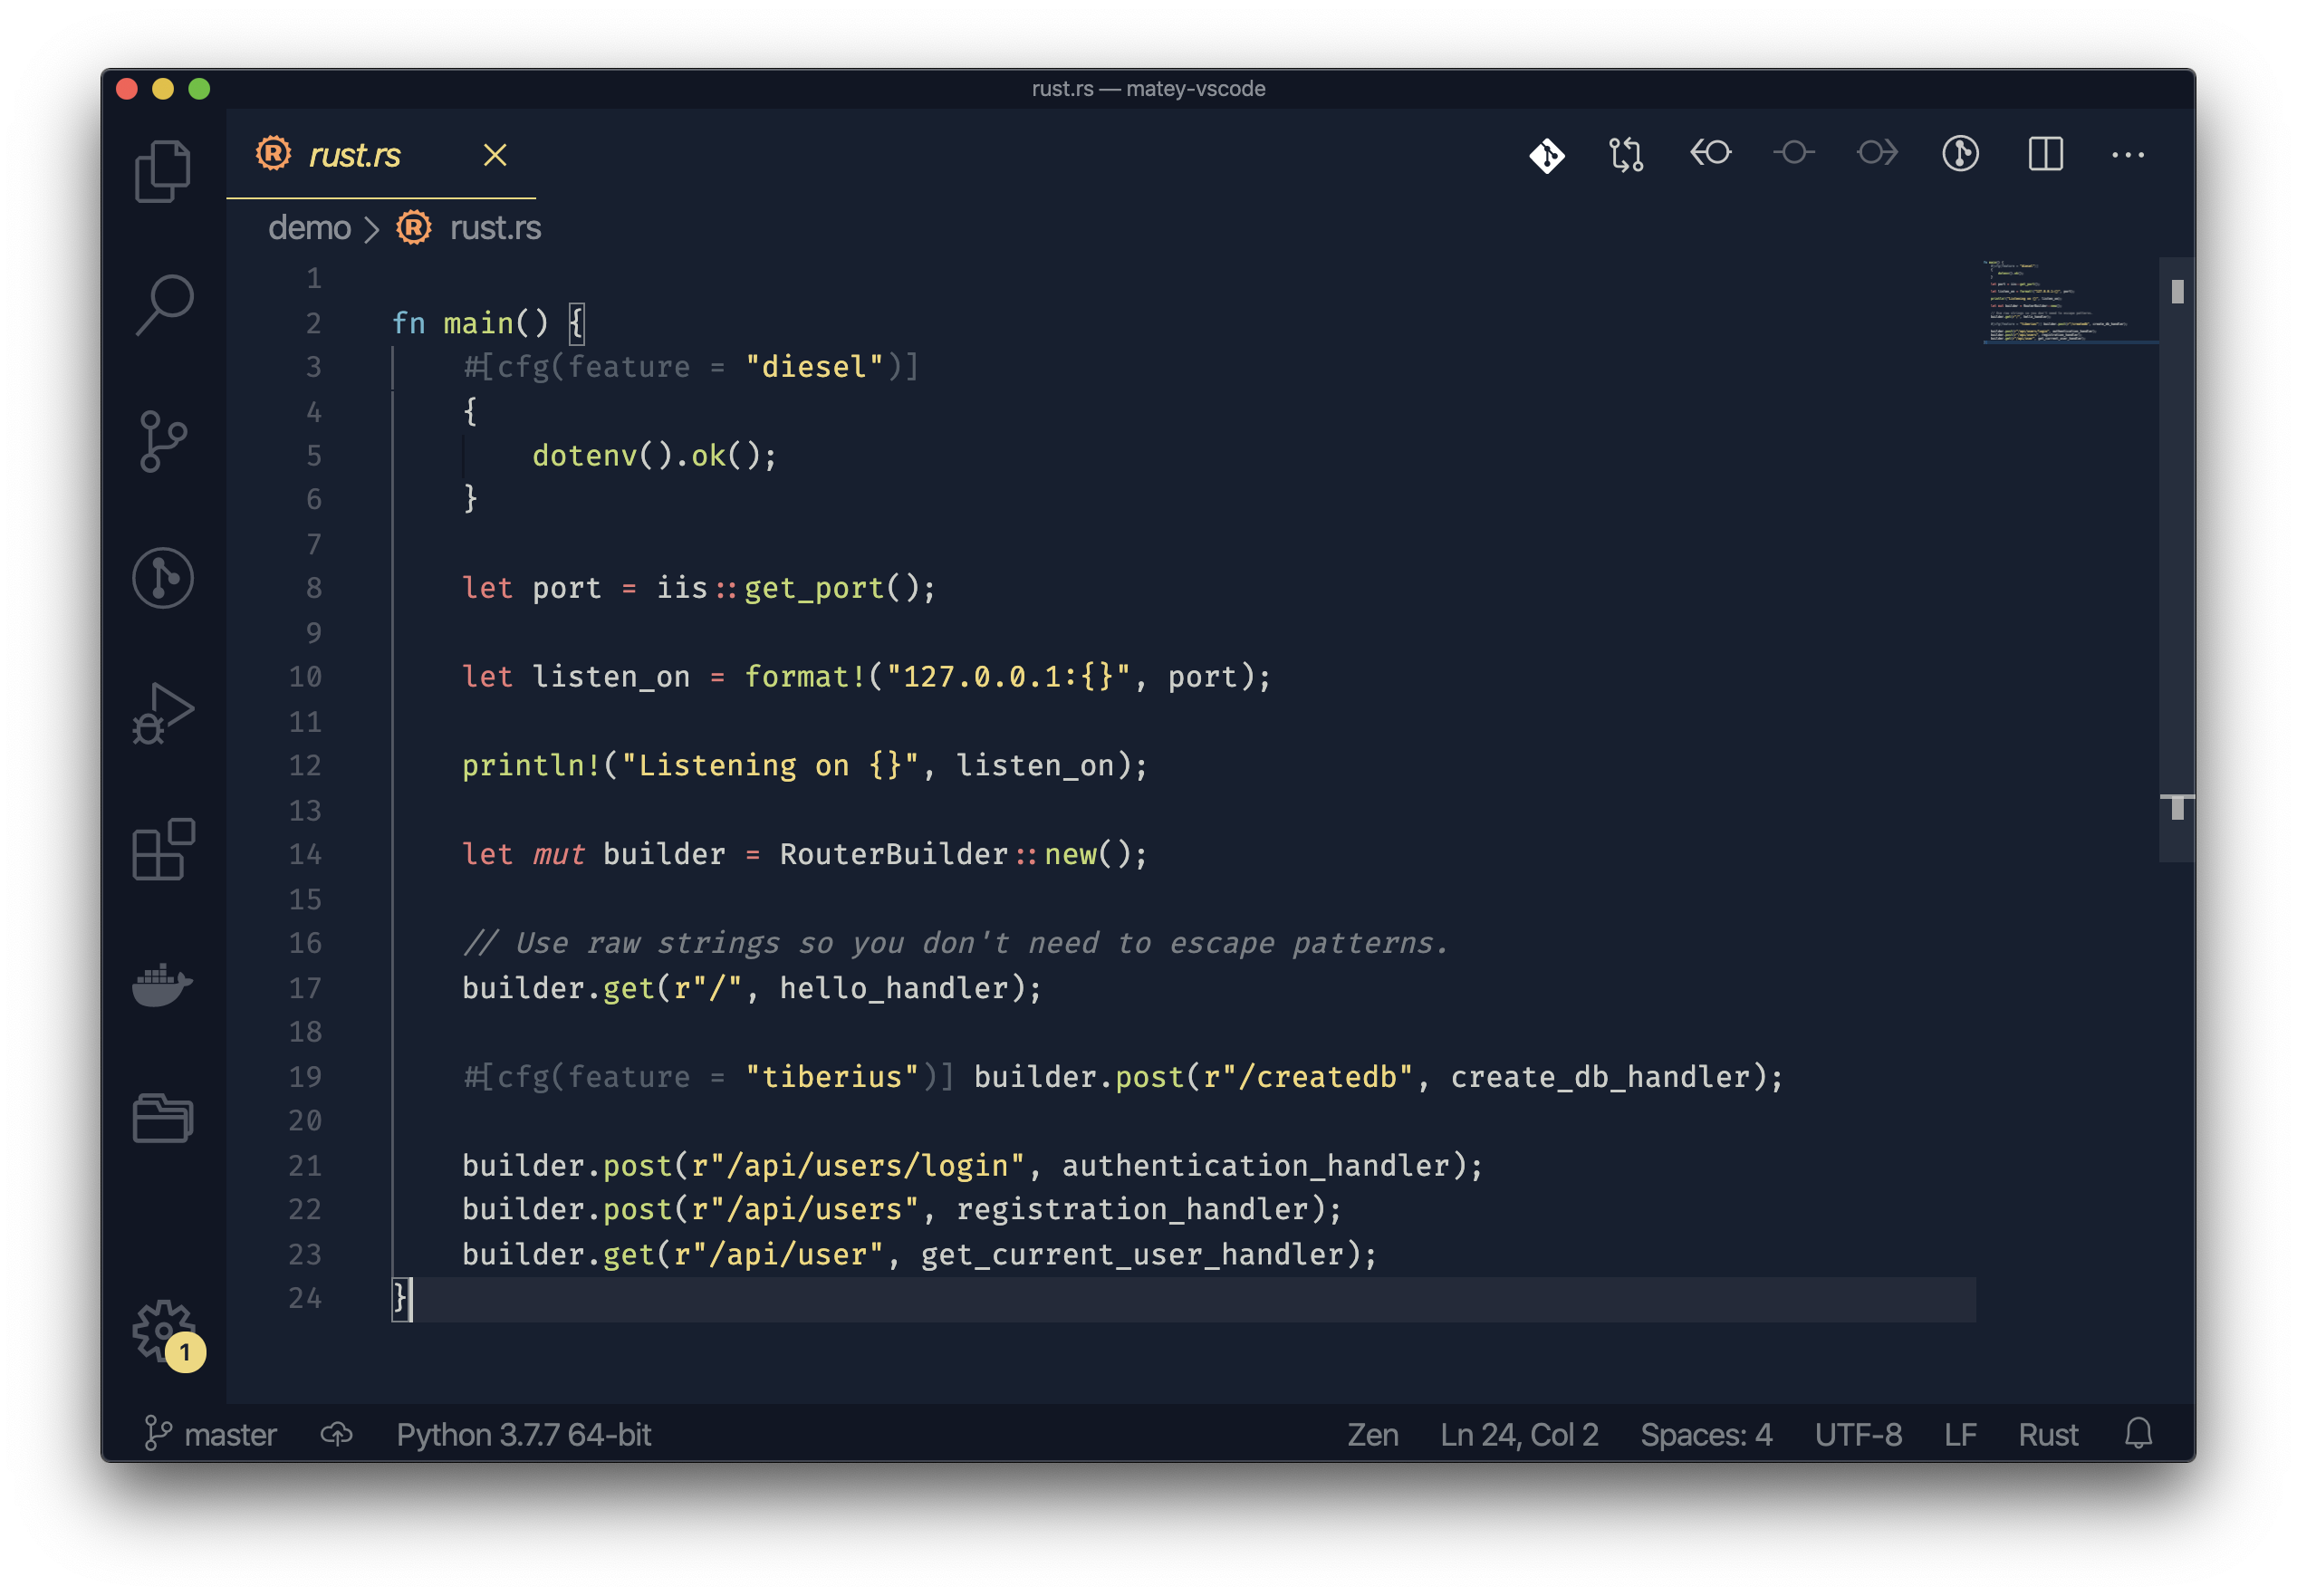
Task: Toggle Zen mode in status bar
Action: point(1372,1434)
